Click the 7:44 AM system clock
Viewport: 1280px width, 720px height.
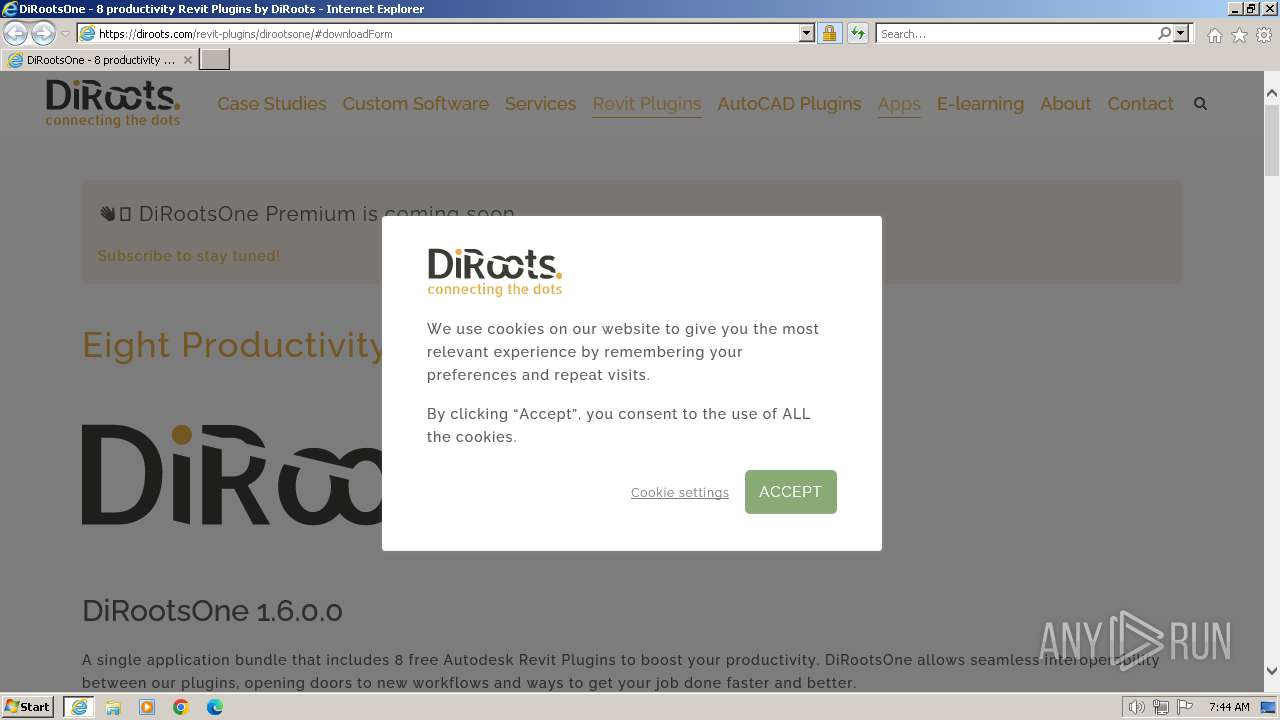pyautogui.click(x=1229, y=707)
